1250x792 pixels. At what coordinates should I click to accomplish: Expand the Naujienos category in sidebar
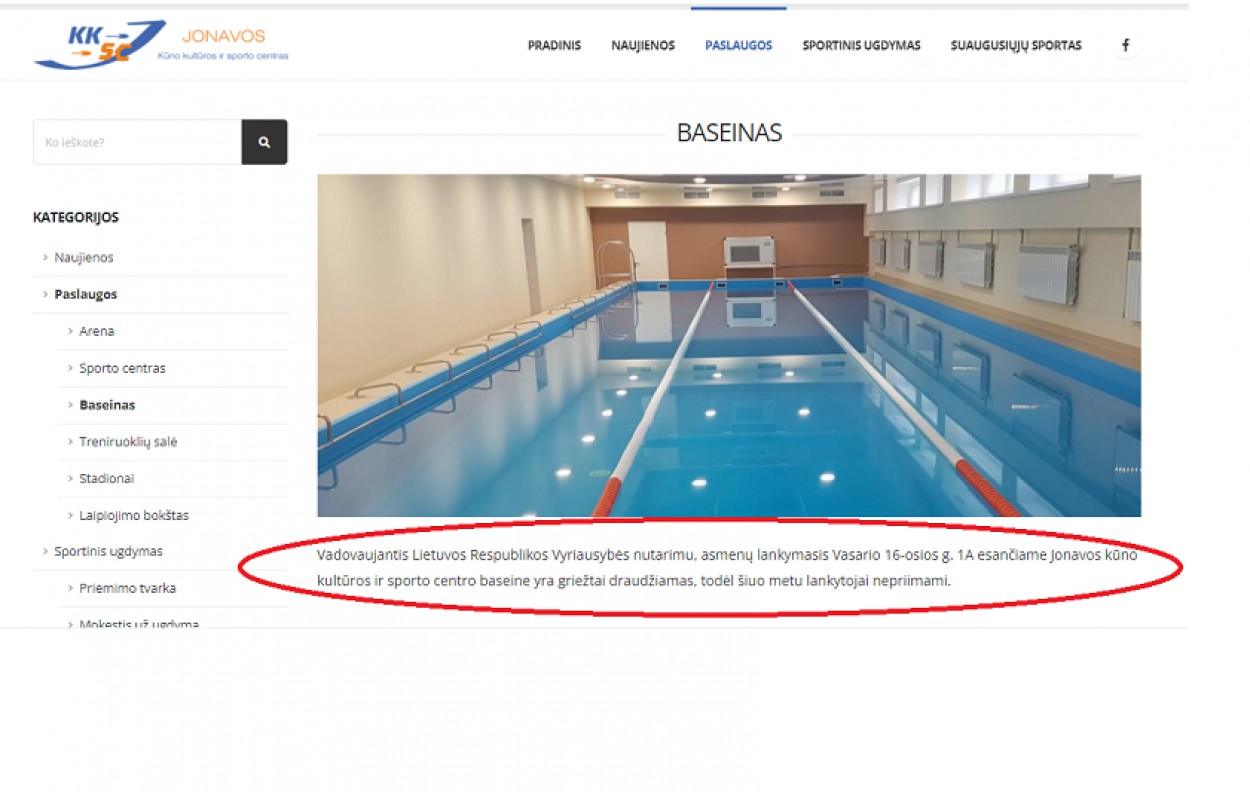(x=84, y=257)
